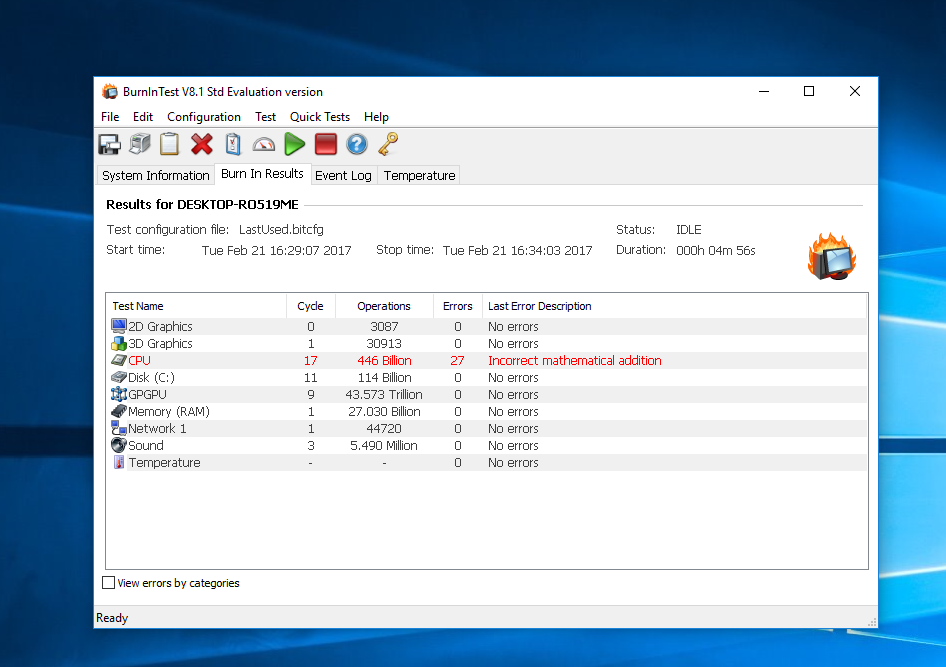Click the Disk (C:) drive icon
The width and height of the screenshot is (946, 667).
[119, 378]
